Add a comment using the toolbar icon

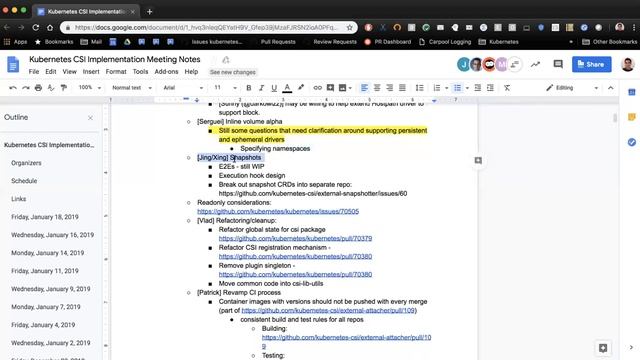coord(330,88)
